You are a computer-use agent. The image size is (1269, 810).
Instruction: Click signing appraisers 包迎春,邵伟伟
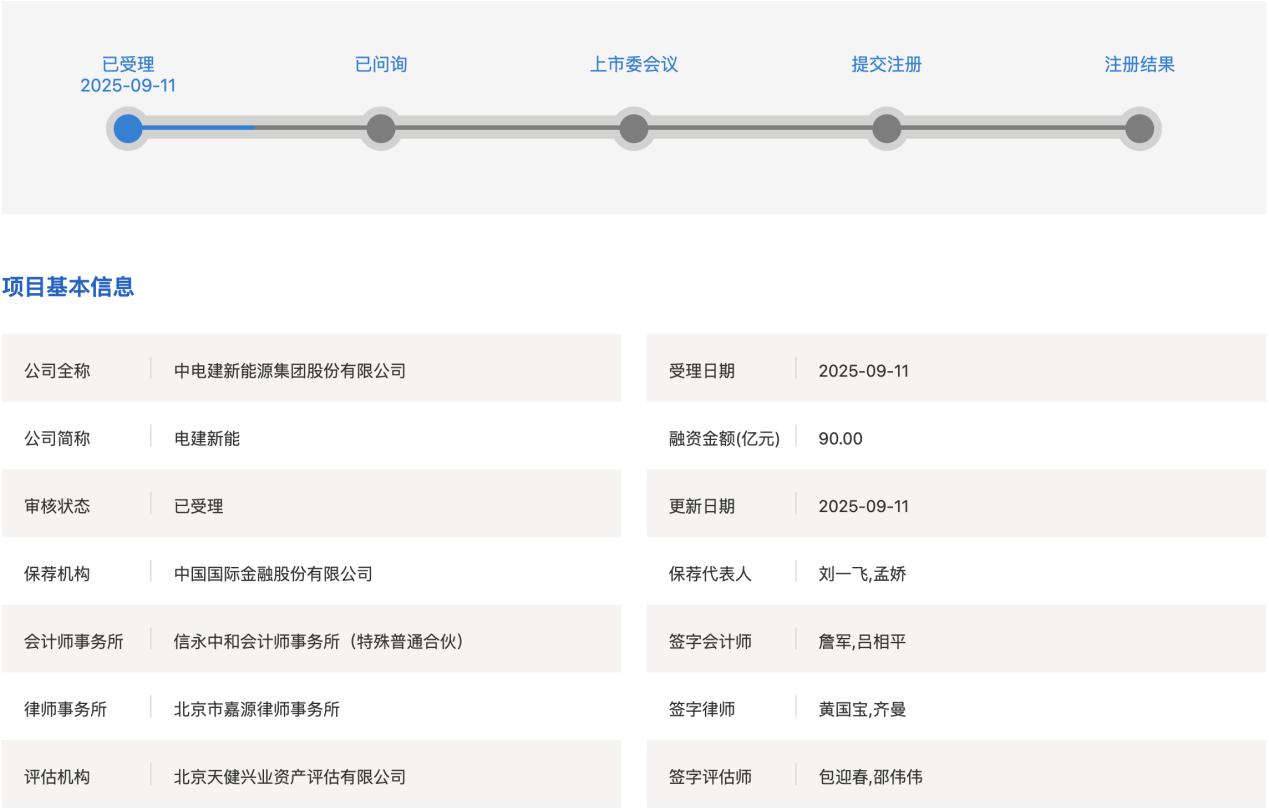click(x=871, y=776)
